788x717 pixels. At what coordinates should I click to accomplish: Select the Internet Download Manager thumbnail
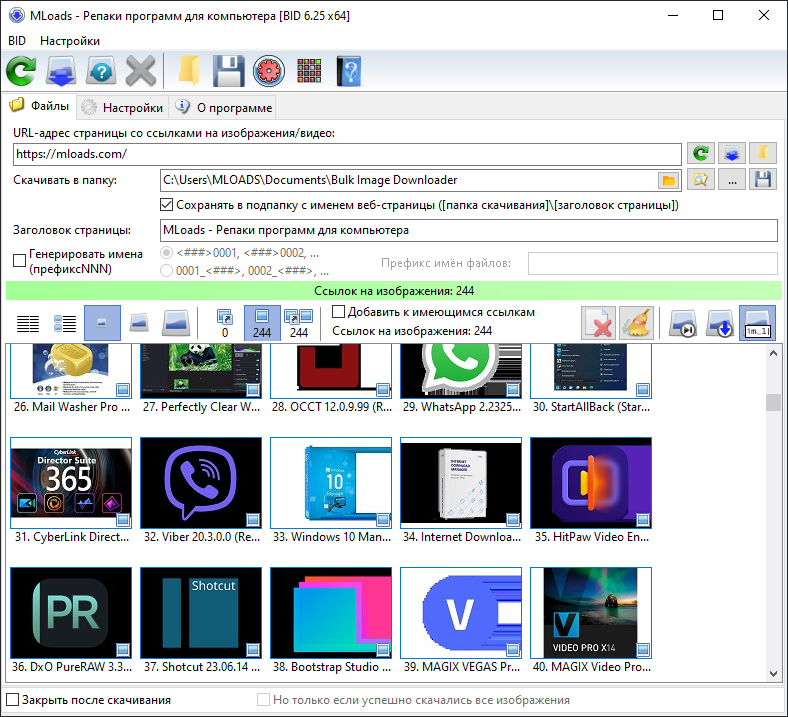click(x=461, y=483)
